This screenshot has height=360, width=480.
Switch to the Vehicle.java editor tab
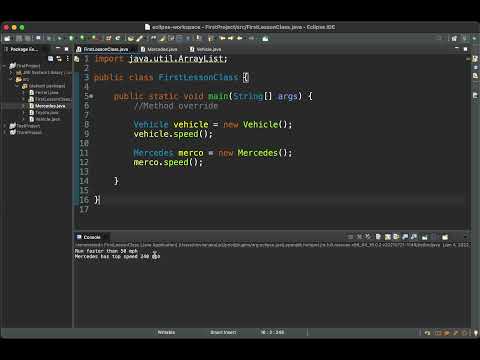pos(205,49)
